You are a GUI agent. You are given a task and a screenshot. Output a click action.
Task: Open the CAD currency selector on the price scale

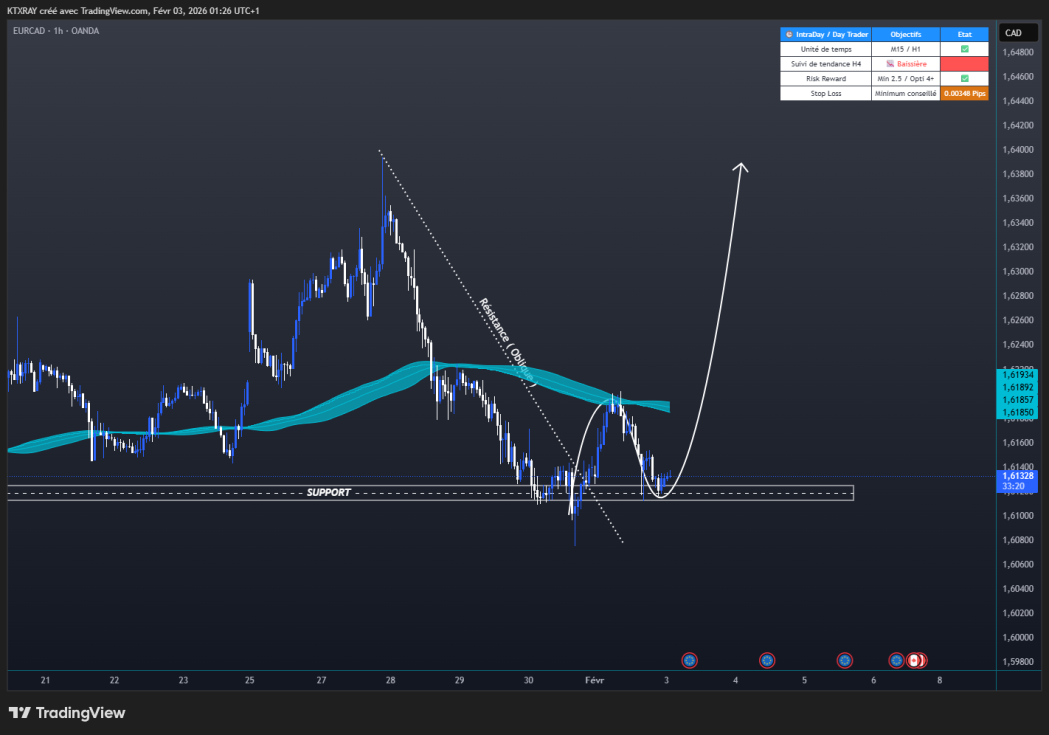(x=1018, y=31)
